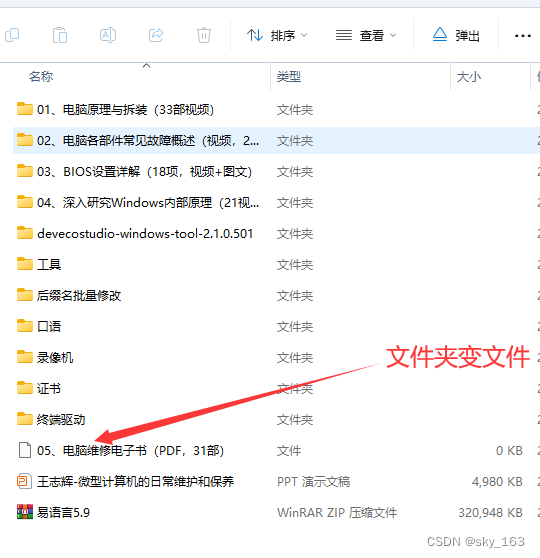Image resolution: width=540 pixels, height=558 pixels.
Task: Click the 文件夹 type cell of devecostudio row
Action: (x=295, y=233)
